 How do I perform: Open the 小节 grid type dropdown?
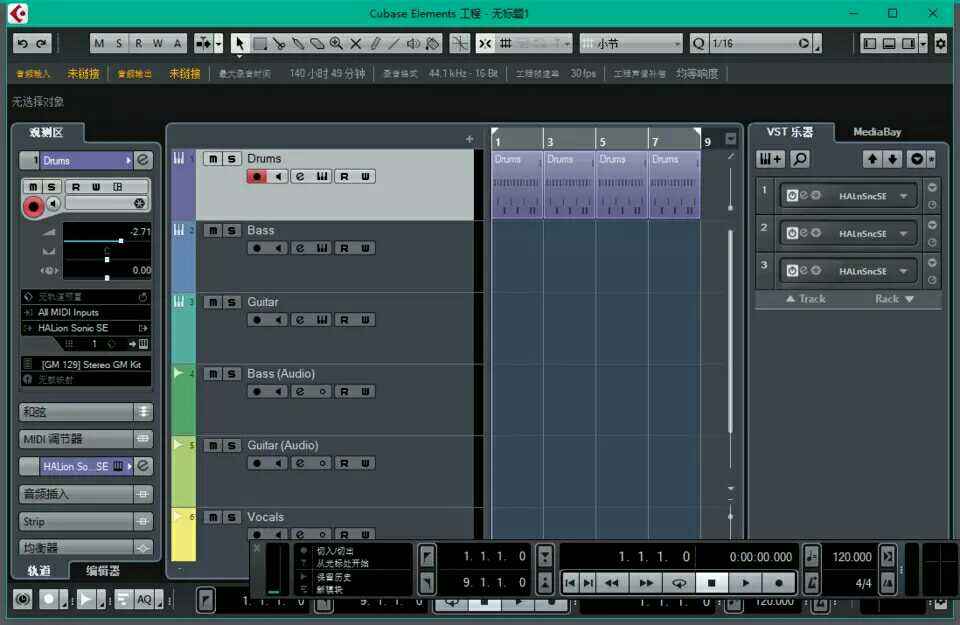click(677, 43)
